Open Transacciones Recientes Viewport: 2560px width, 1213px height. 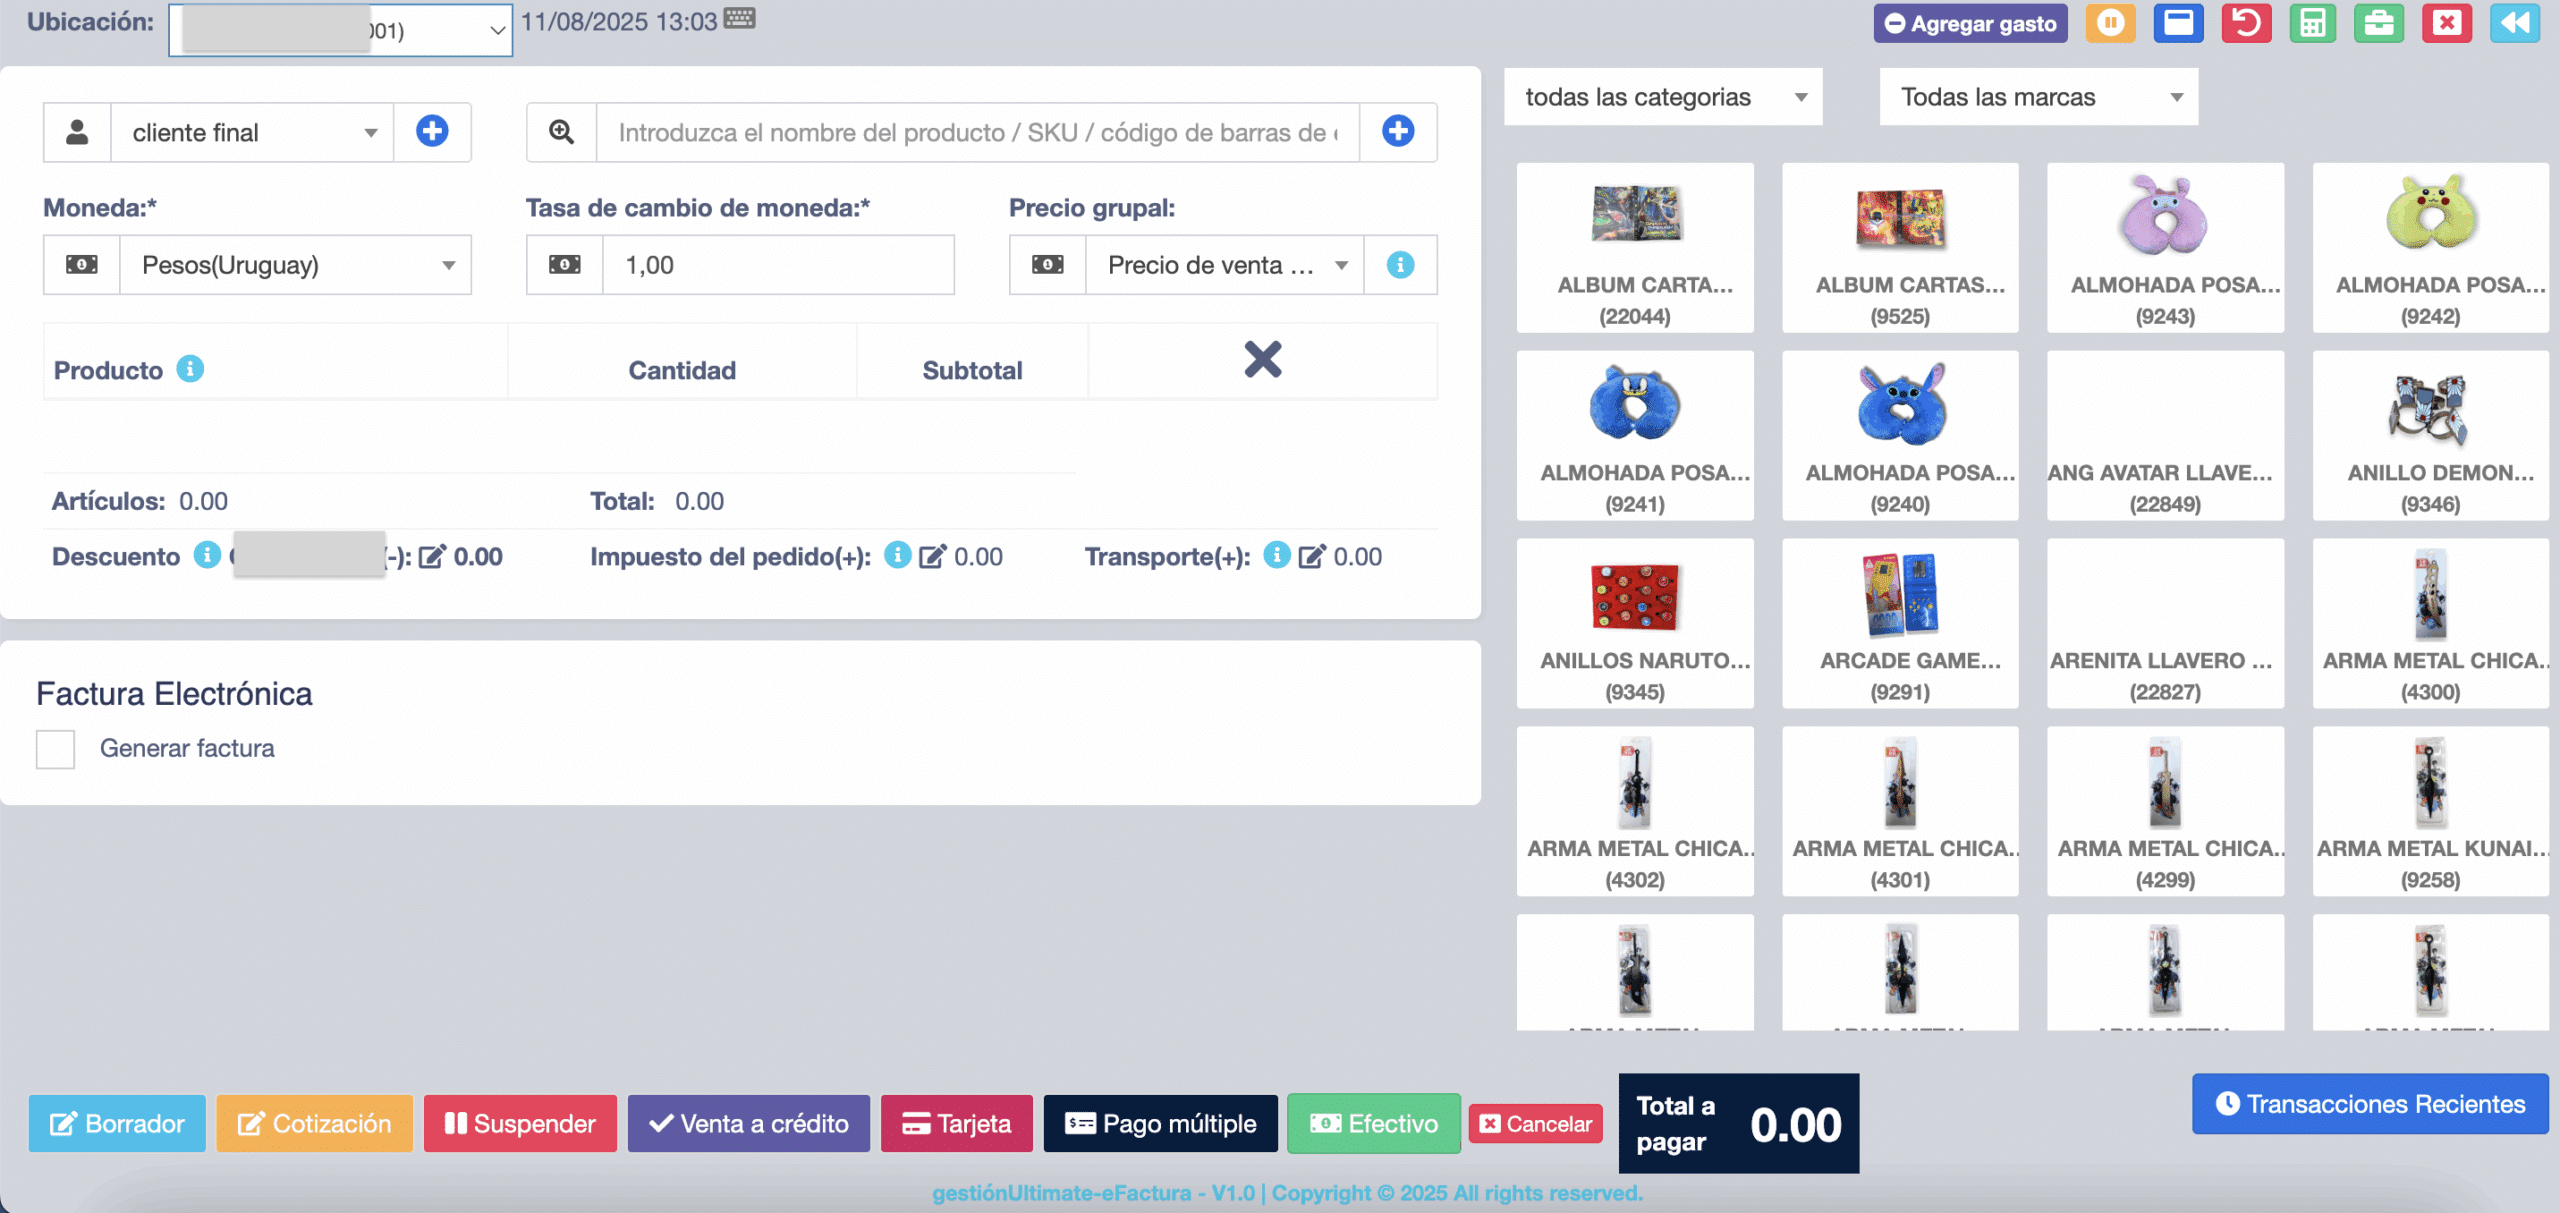[2369, 1104]
